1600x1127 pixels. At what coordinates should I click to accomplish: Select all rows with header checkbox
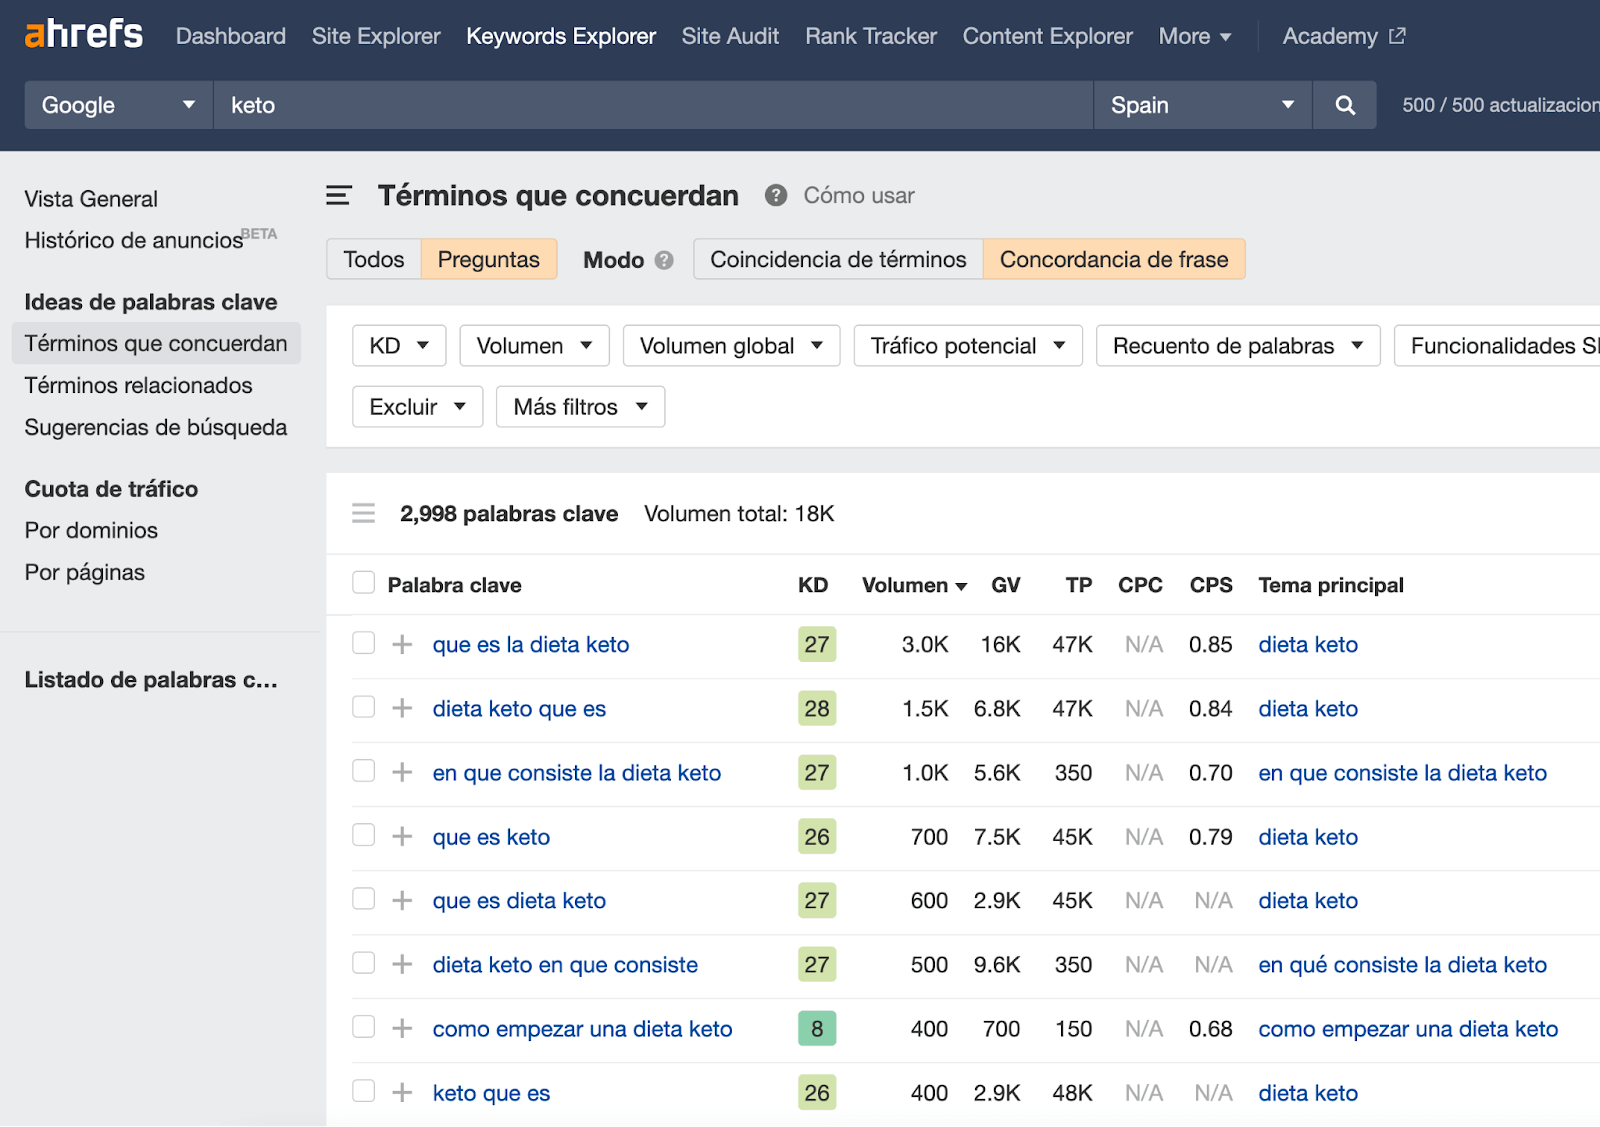coord(364,584)
